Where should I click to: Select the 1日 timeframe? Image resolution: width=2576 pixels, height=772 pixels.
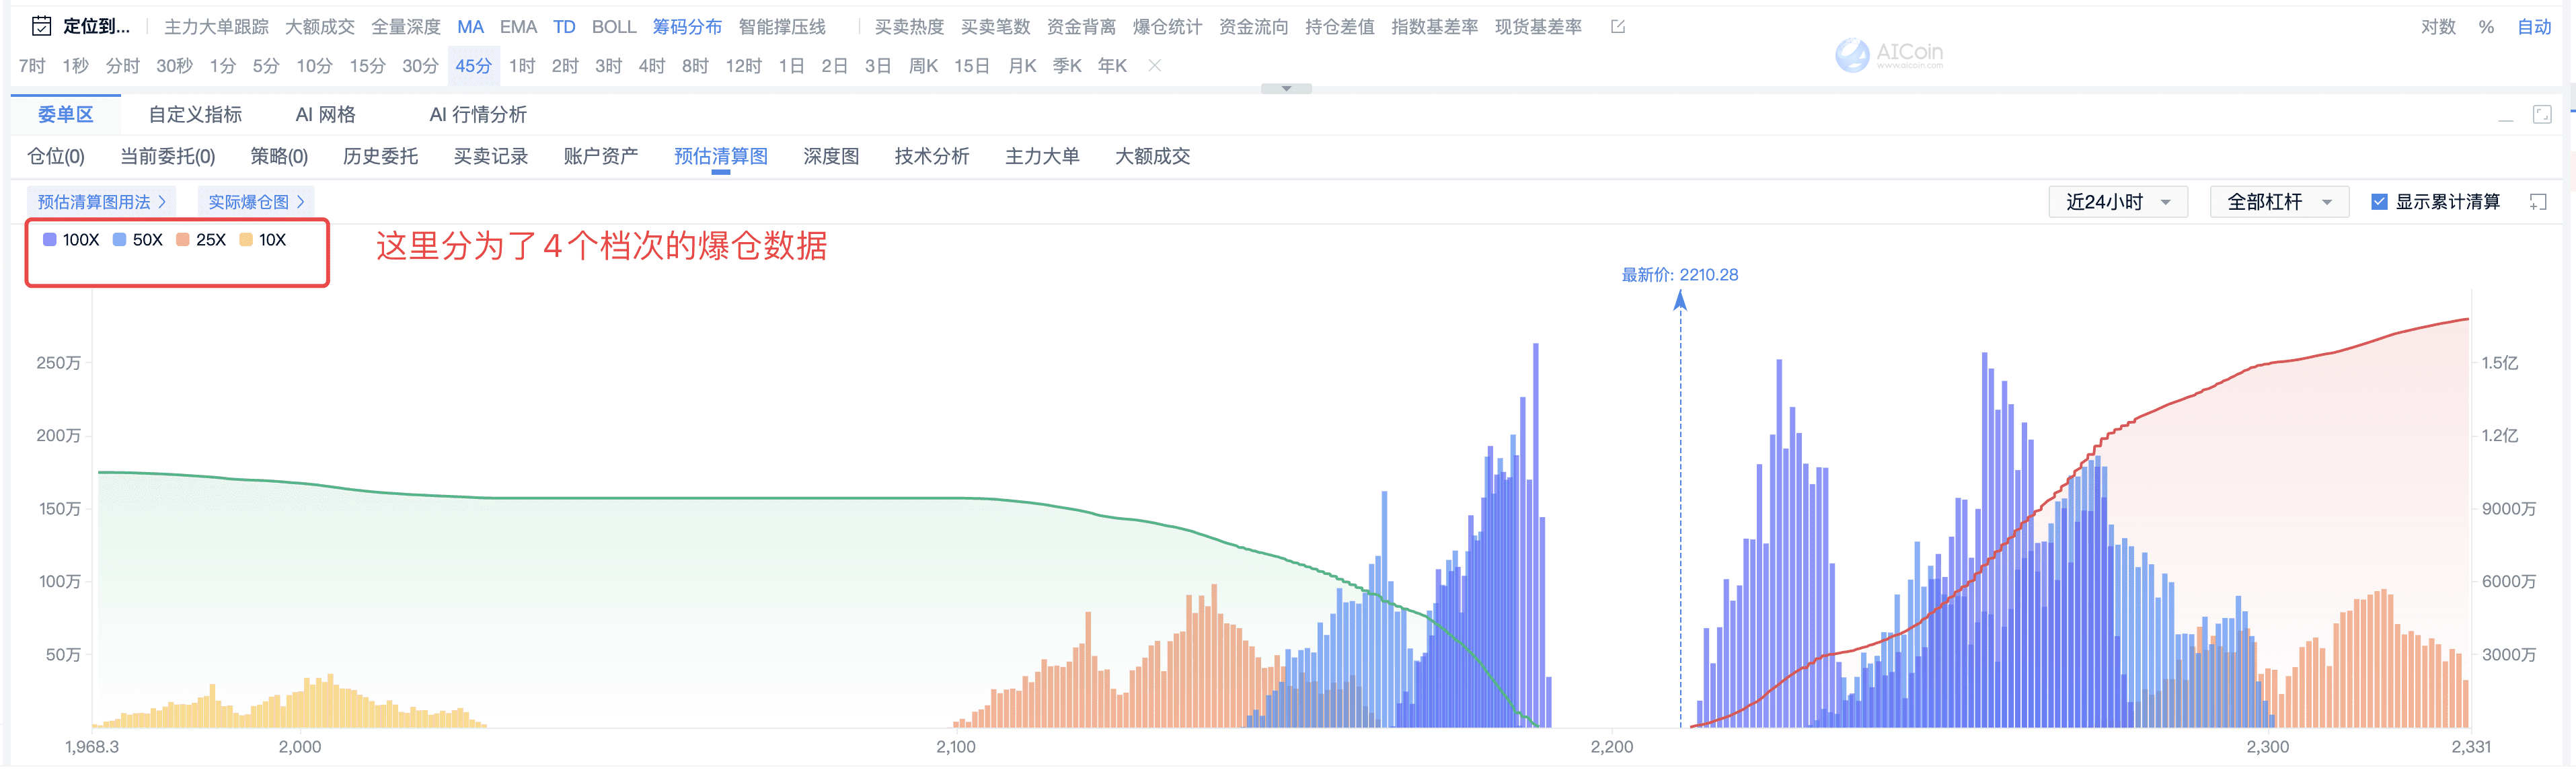pyautogui.click(x=791, y=66)
